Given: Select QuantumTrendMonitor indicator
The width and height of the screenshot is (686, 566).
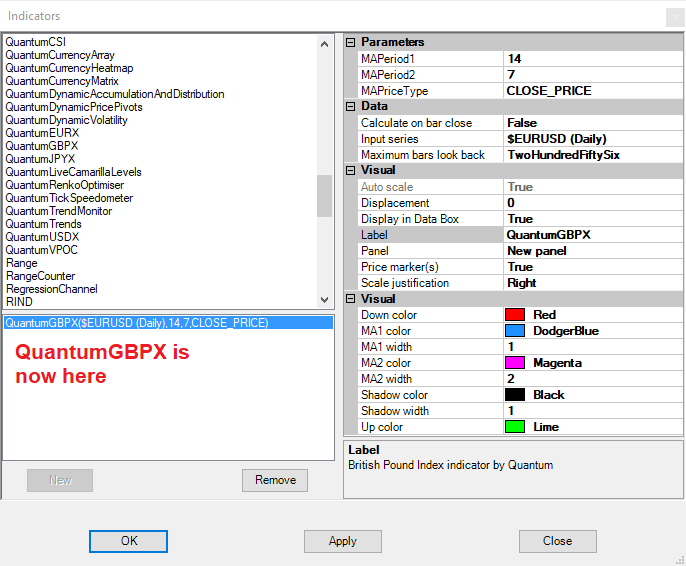Looking at the screenshot, I should [x=59, y=211].
